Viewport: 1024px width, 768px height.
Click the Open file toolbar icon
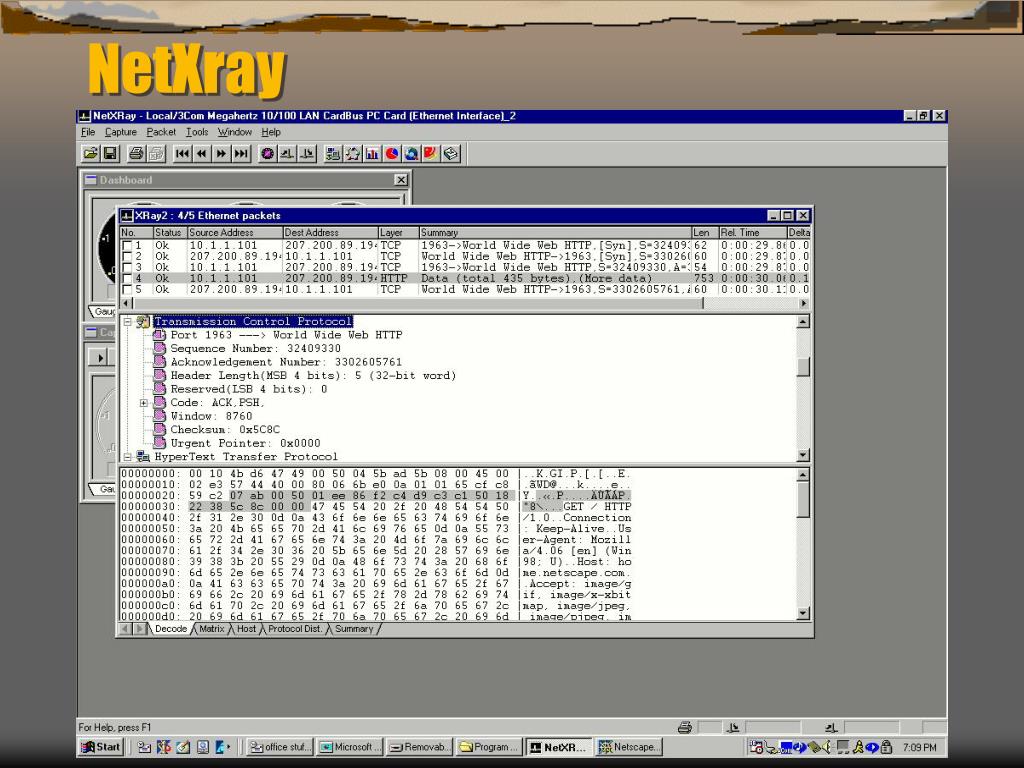[x=90, y=153]
